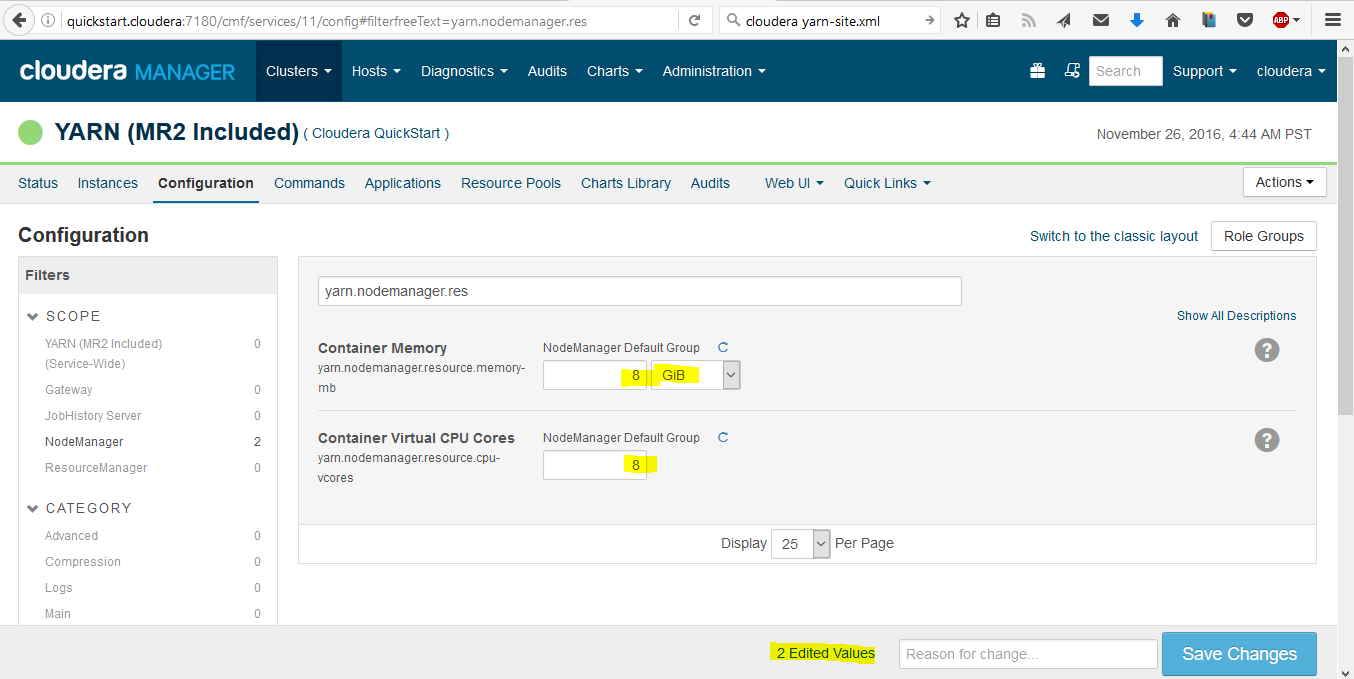Viewport: 1354px width, 679px height.
Task: Open the Actions dropdown
Action: pyautogui.click(x=1284, y=182)
